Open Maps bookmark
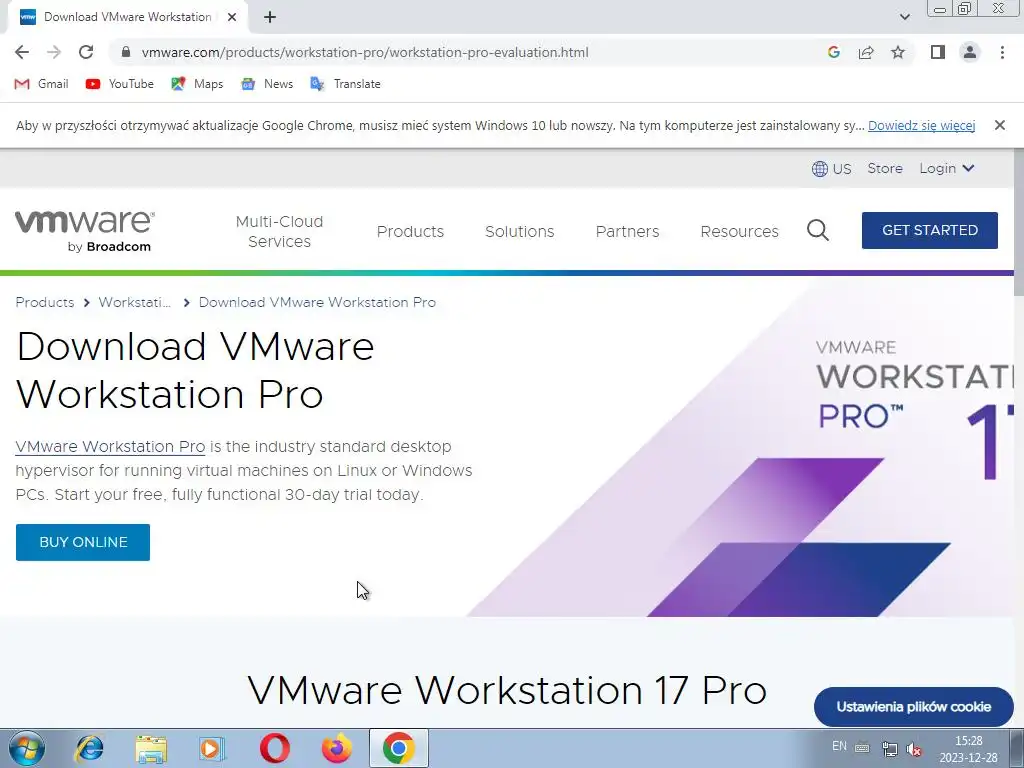The width and height of the screenshot is (1024, 768). click(x=197, y=84)
